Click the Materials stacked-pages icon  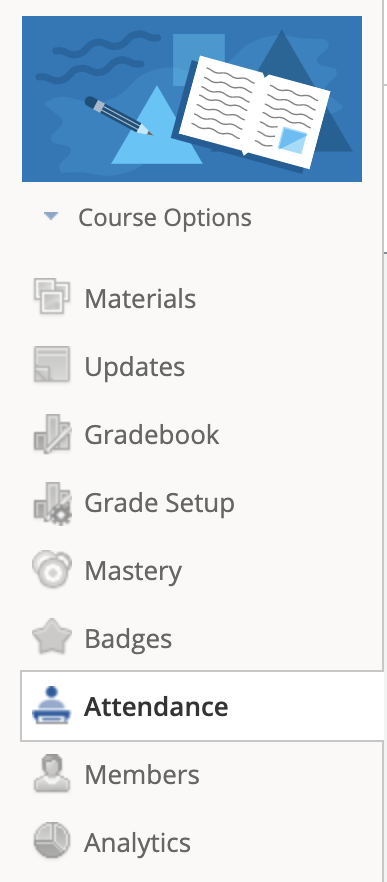[x=52, y=296]
